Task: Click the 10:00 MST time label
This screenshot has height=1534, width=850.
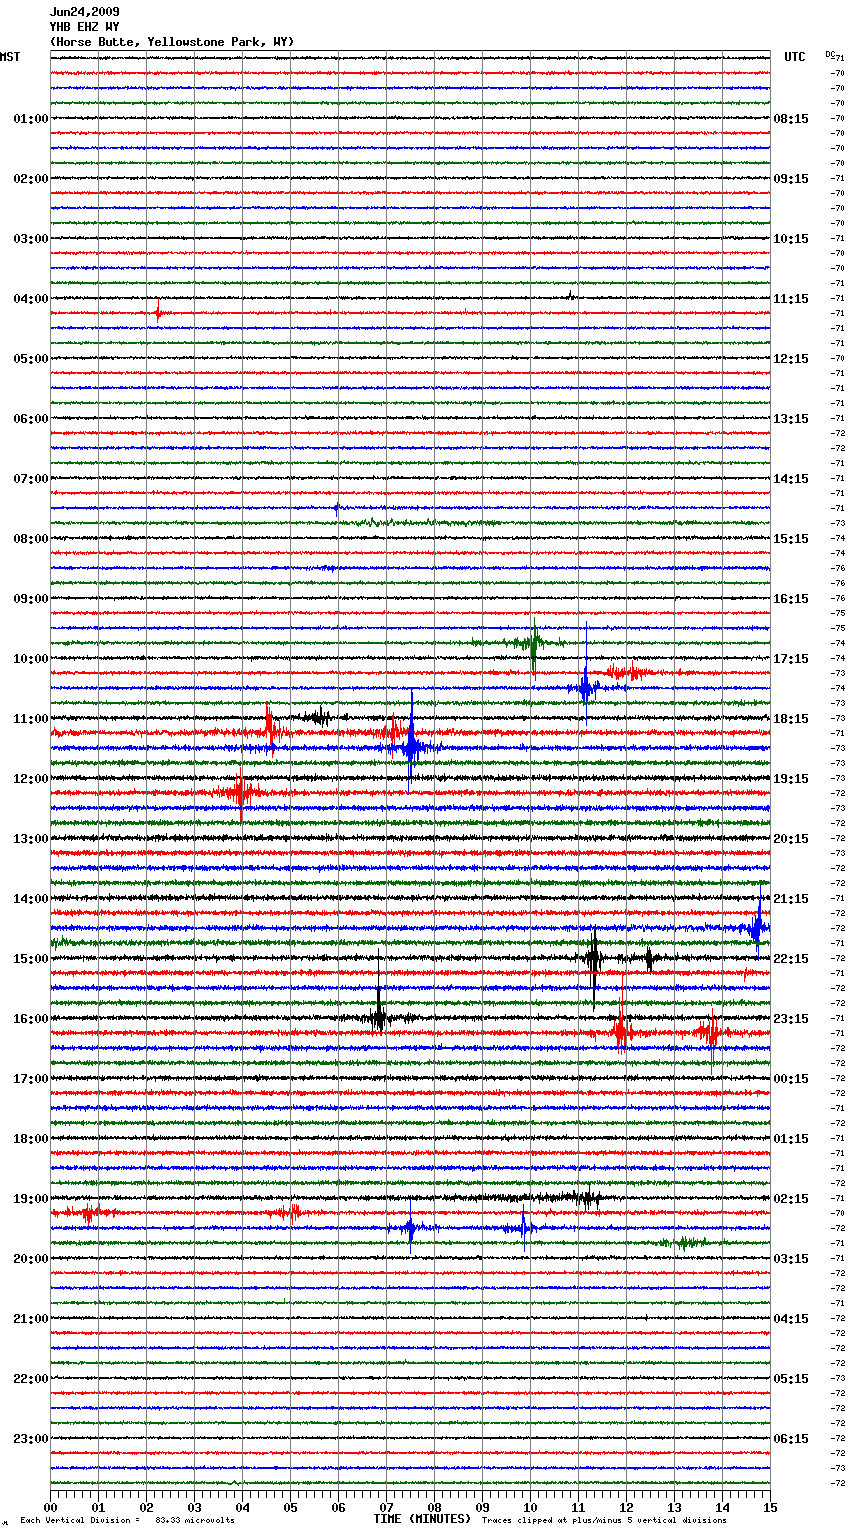Action: click(31, 659)
